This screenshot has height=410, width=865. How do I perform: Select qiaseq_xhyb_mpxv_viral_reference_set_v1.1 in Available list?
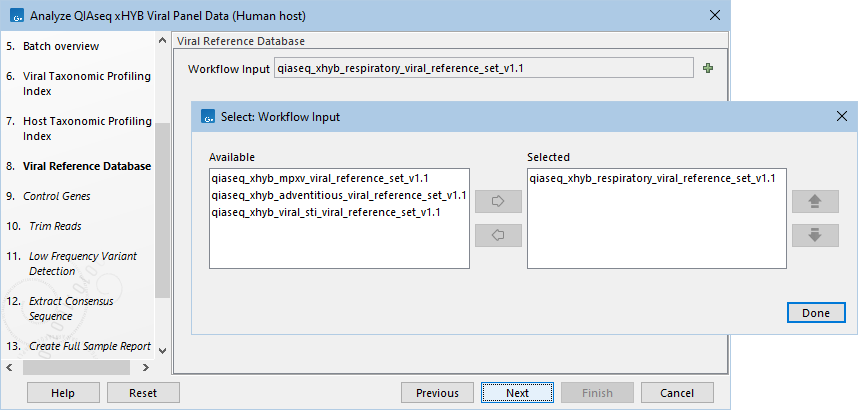320,178
